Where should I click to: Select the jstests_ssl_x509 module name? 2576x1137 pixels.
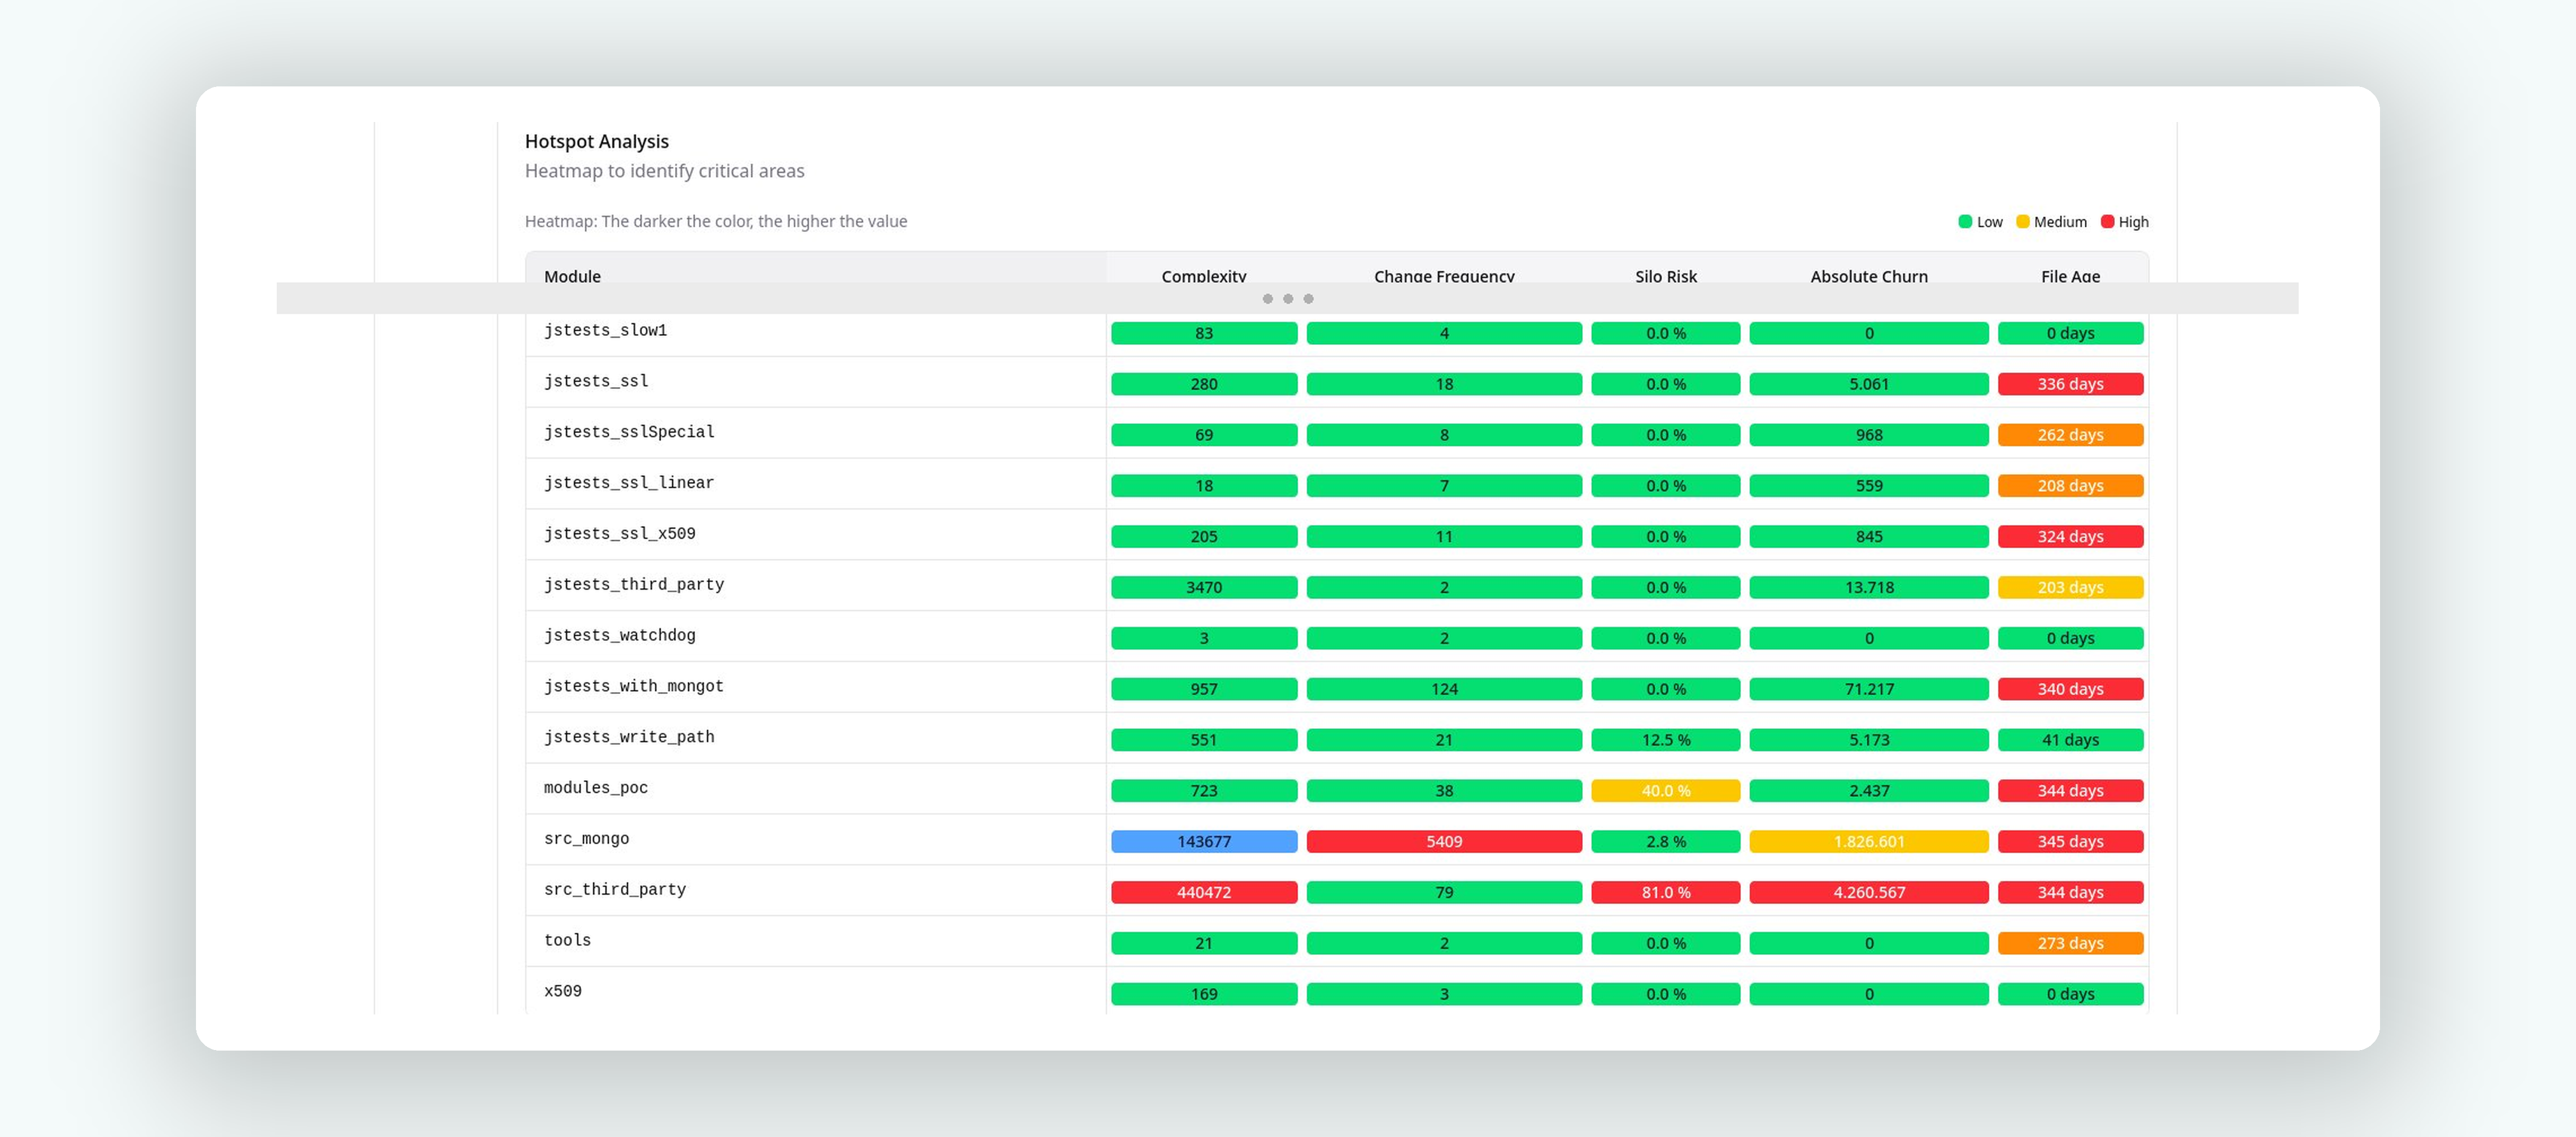click(x=619, y=534)
